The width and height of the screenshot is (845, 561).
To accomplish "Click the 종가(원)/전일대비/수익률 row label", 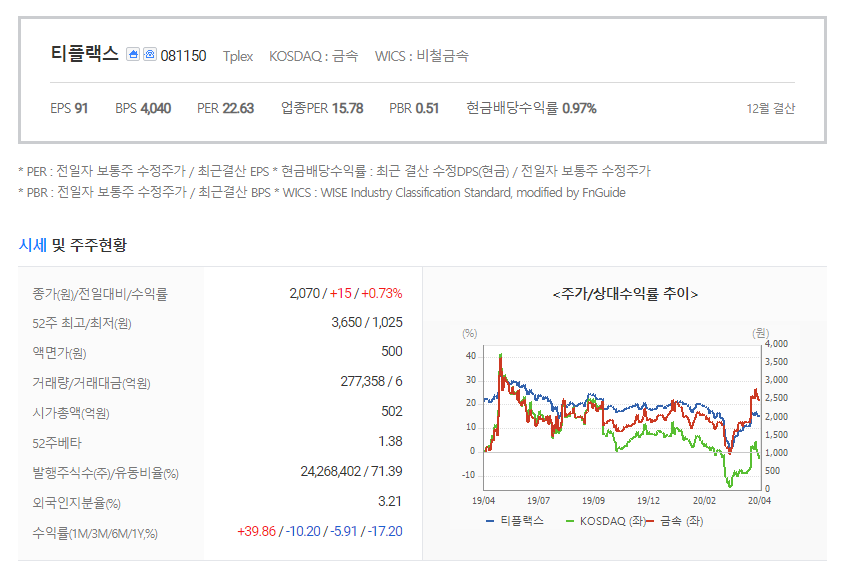I will (x=100, y=294).
